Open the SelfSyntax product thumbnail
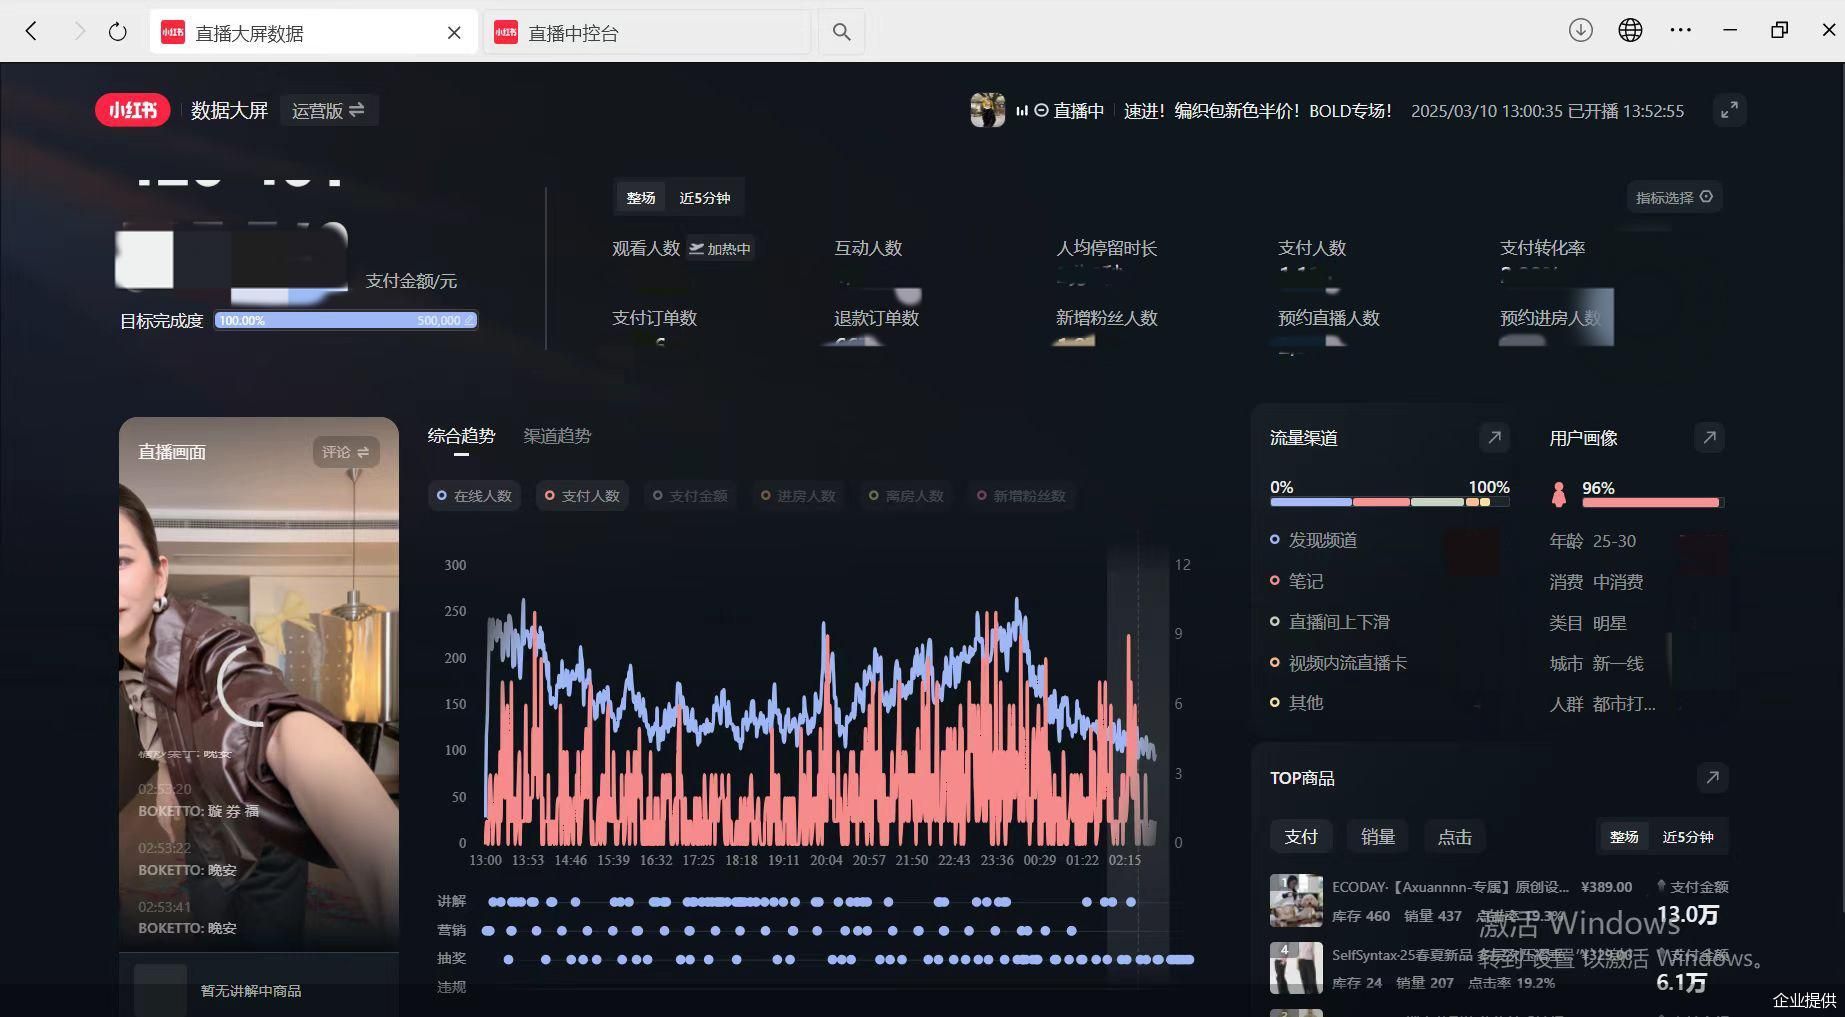Screen dimensions: 1845x1017 1296,967
